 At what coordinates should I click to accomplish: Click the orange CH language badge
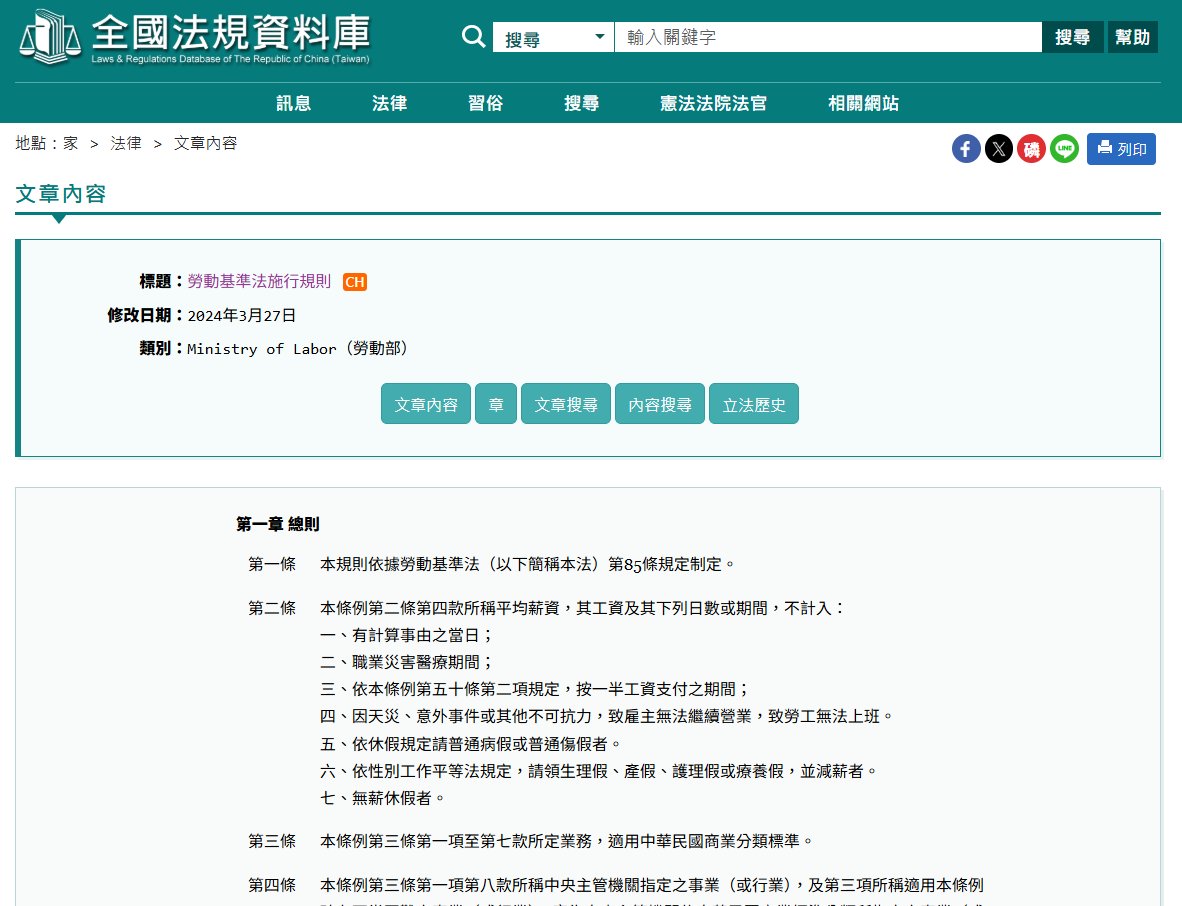[355, 282]
